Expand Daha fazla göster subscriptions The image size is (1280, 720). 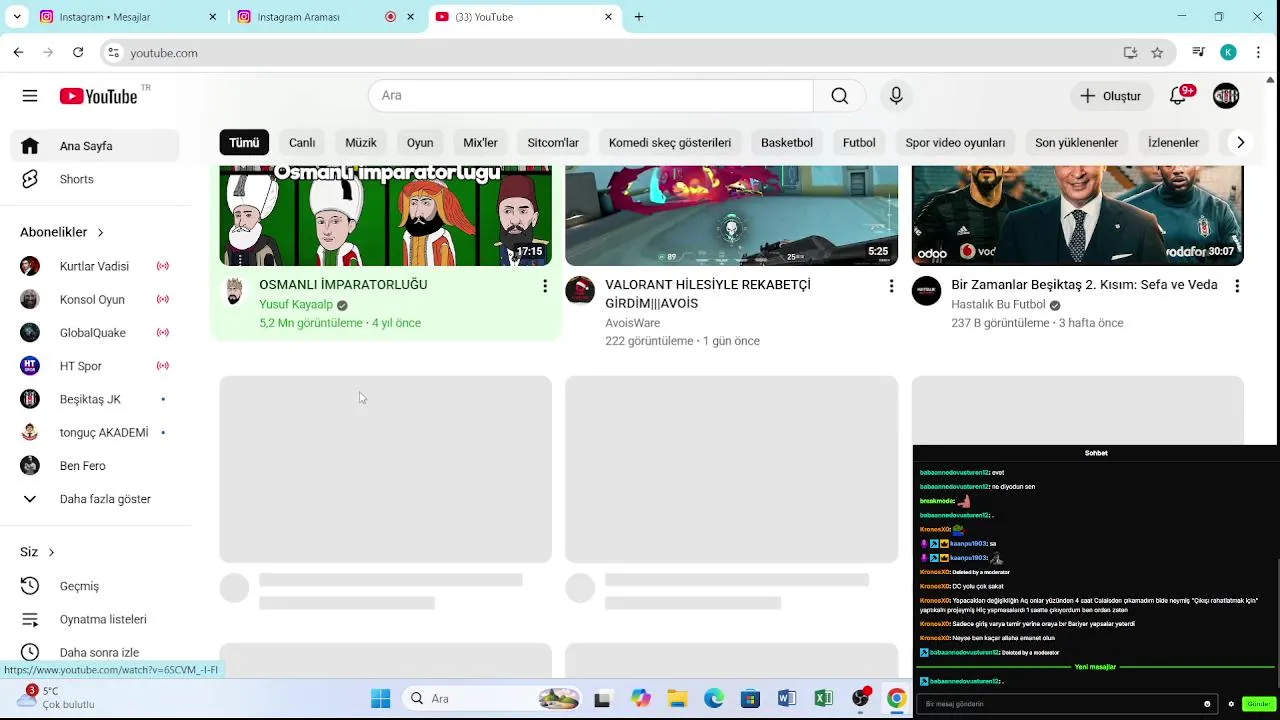point(95,499)
